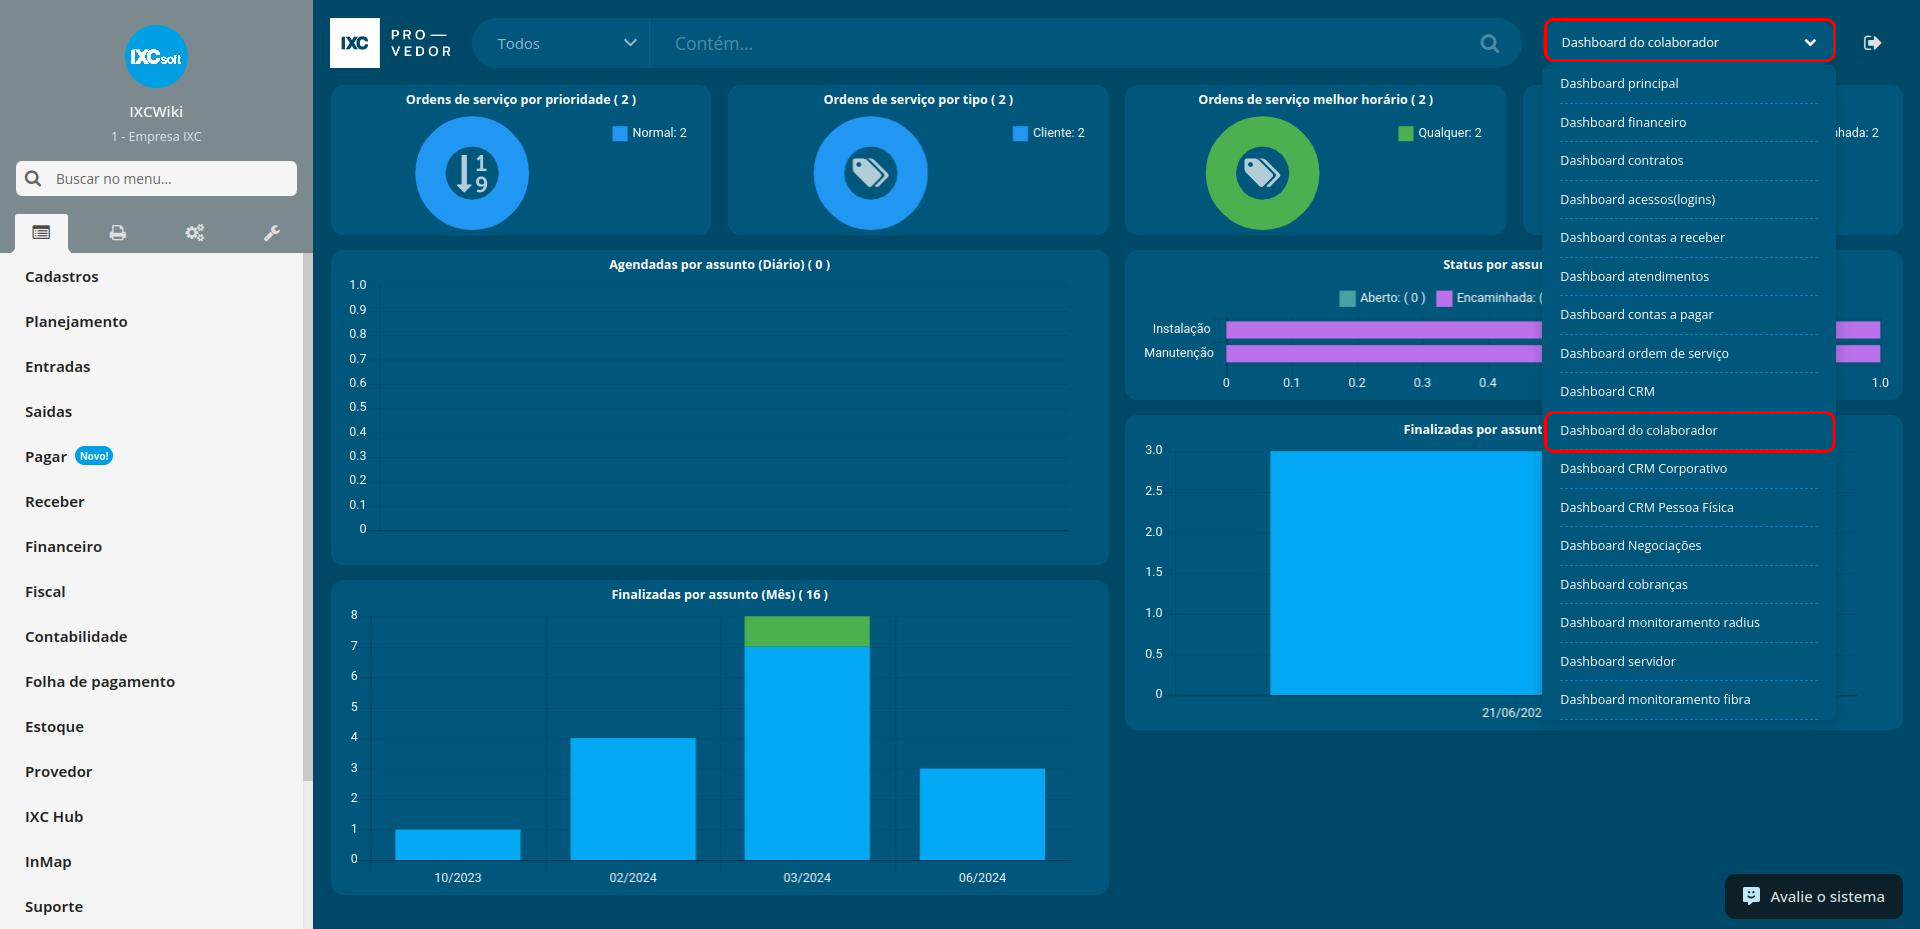Go to Estoque menu

(54, 727)
